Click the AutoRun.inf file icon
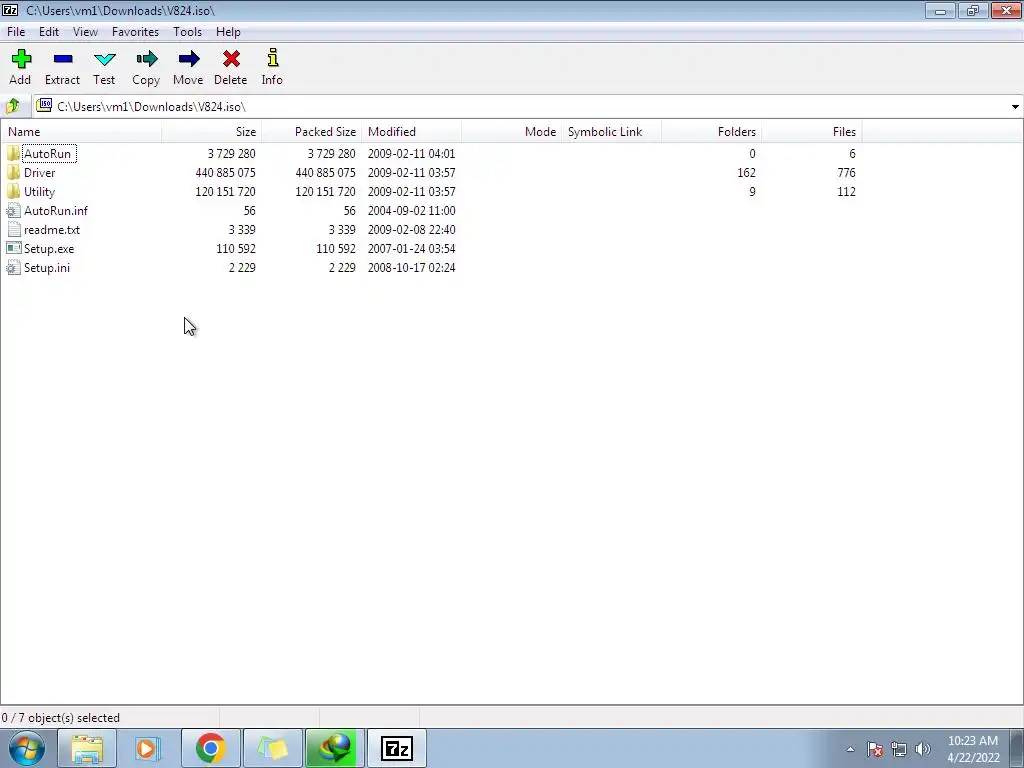 tap(14, 210)
